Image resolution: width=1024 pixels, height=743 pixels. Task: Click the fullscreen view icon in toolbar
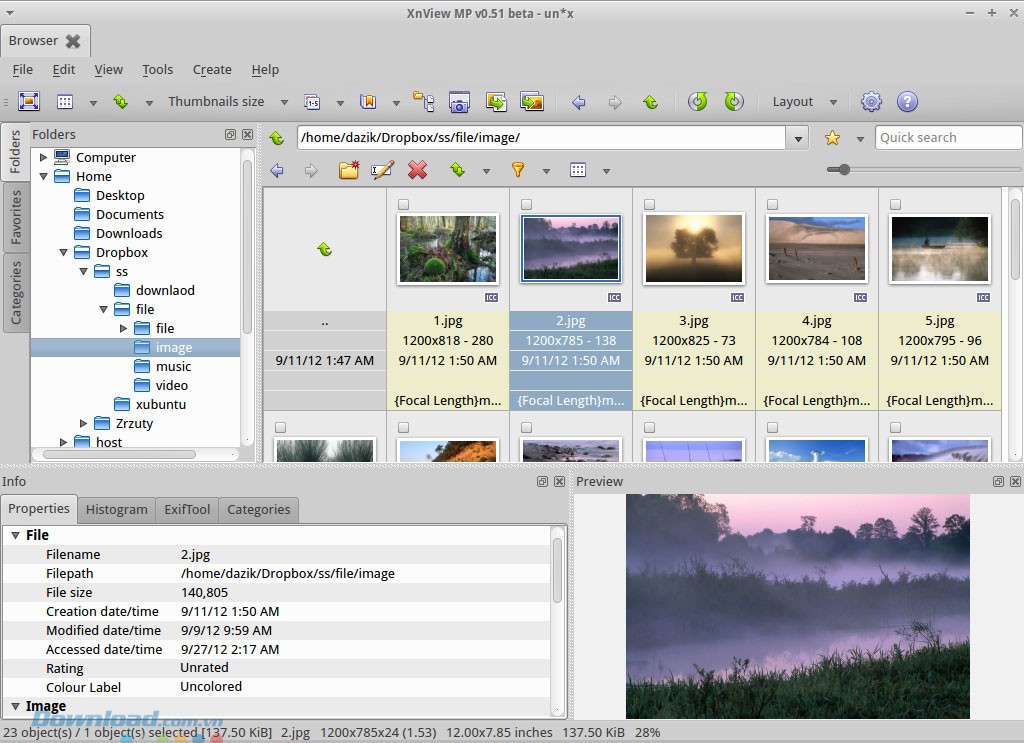28,101
